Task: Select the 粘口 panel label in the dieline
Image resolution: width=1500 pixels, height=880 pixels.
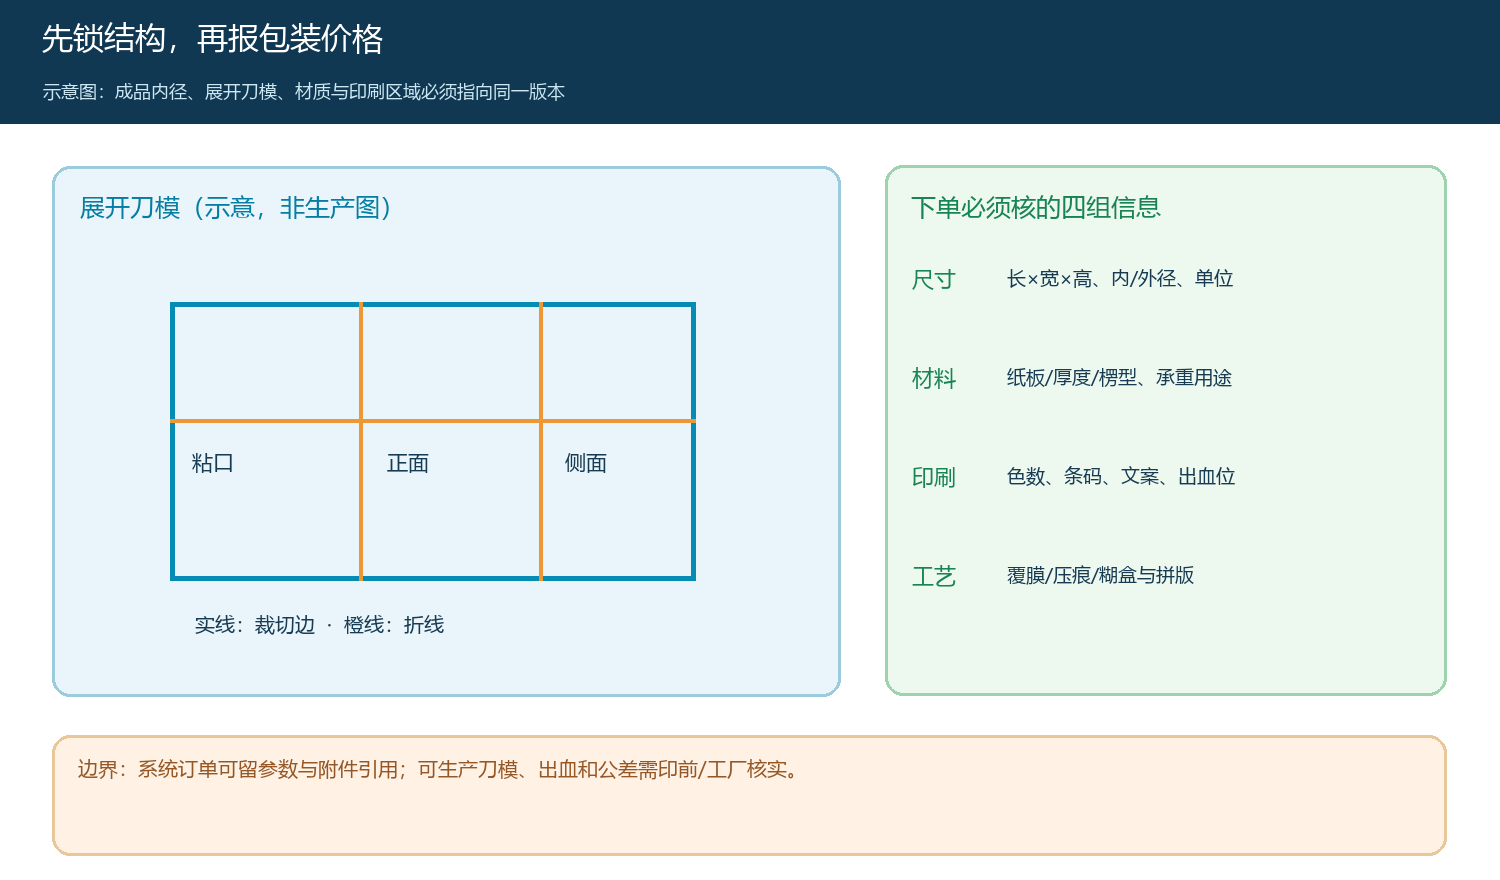Action: click(212, 463)
